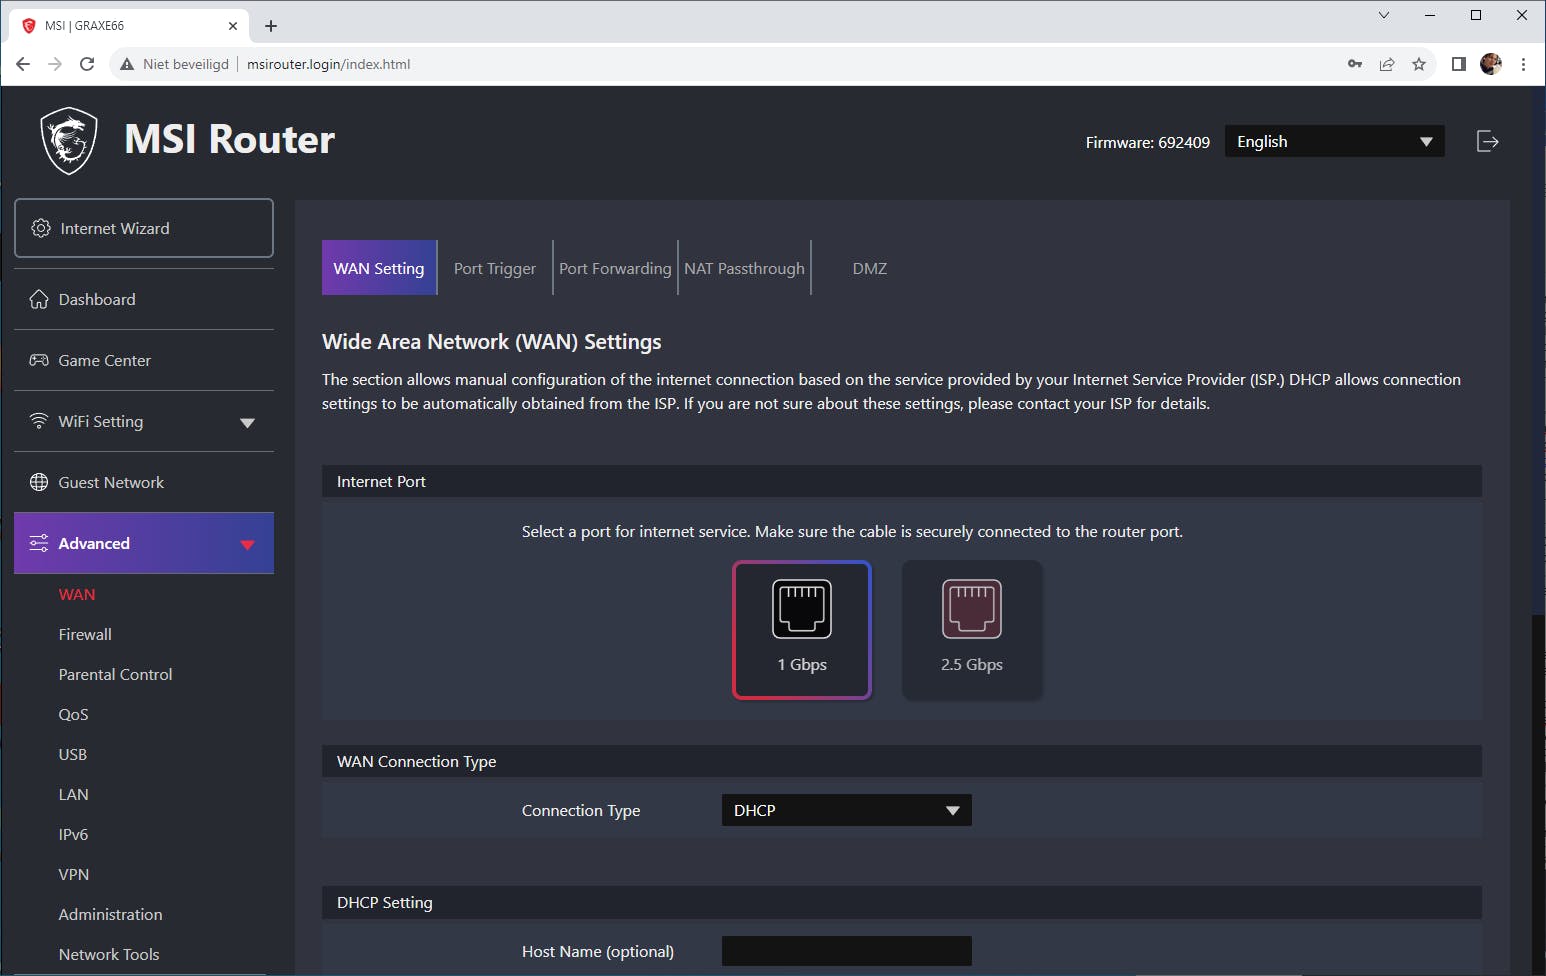Viewport: 1546px width, 976px height.
Task: Click the Guest Network globe icon
Action: point(39,482)
